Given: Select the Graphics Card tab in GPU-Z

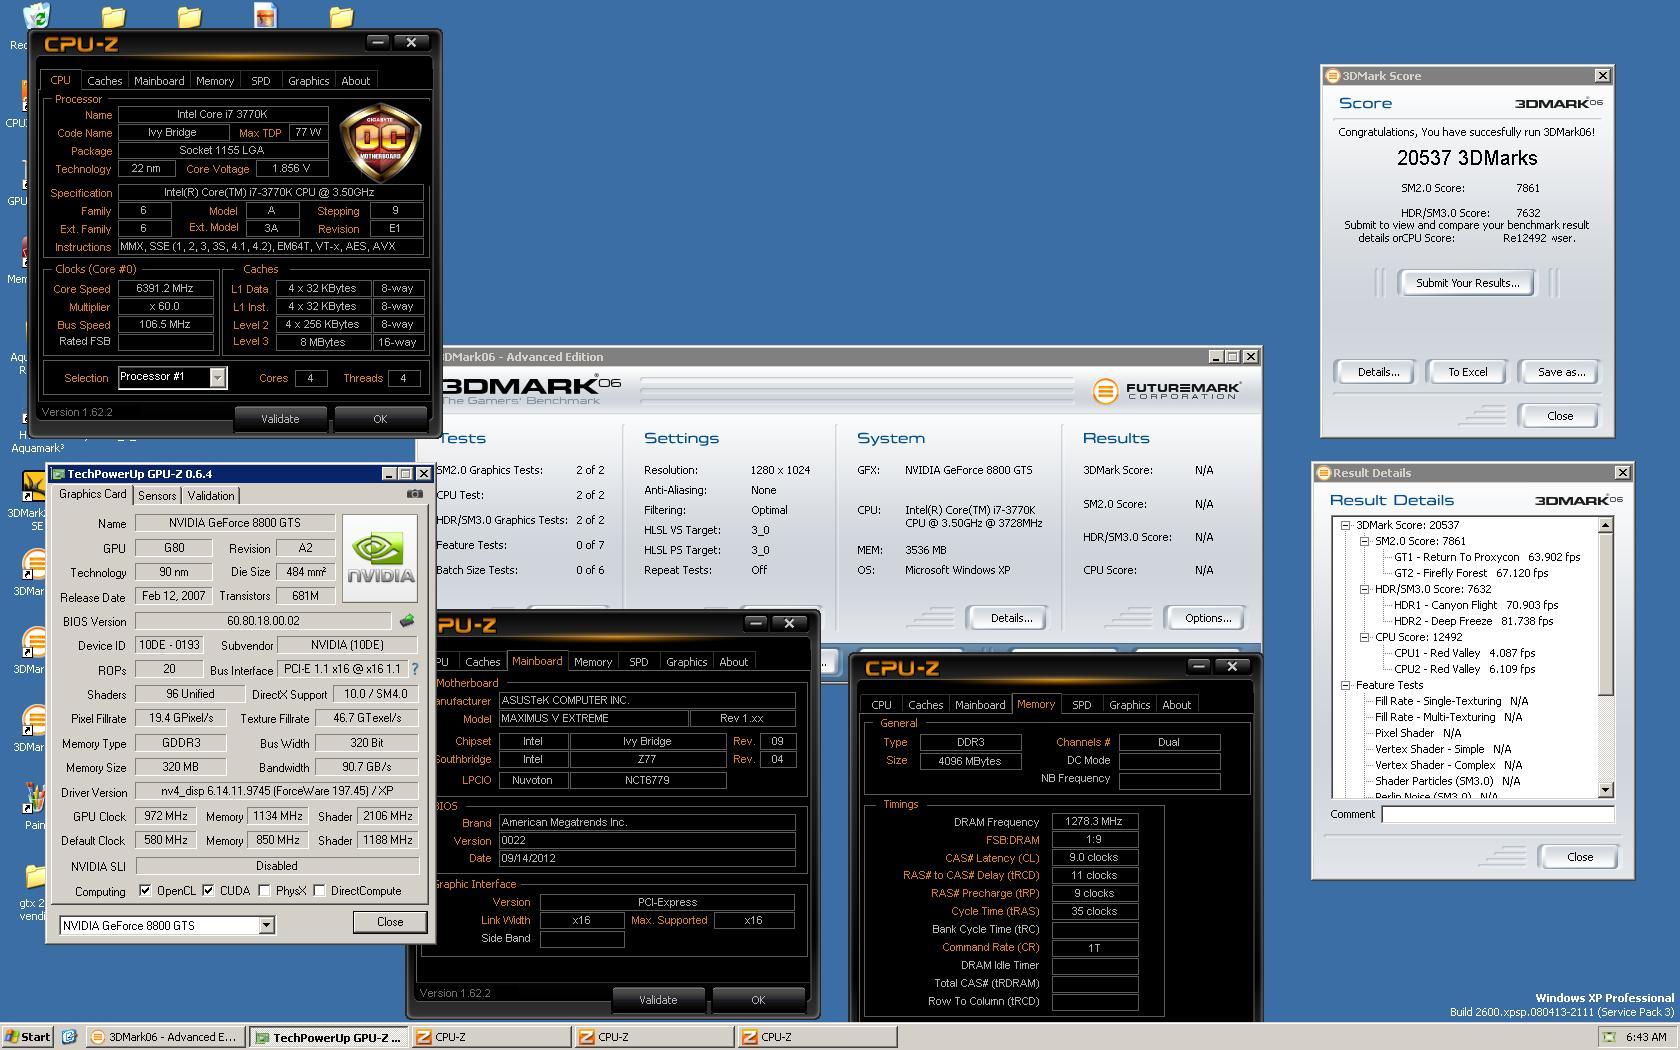Looking at the screenshot, I should [92, 494].
